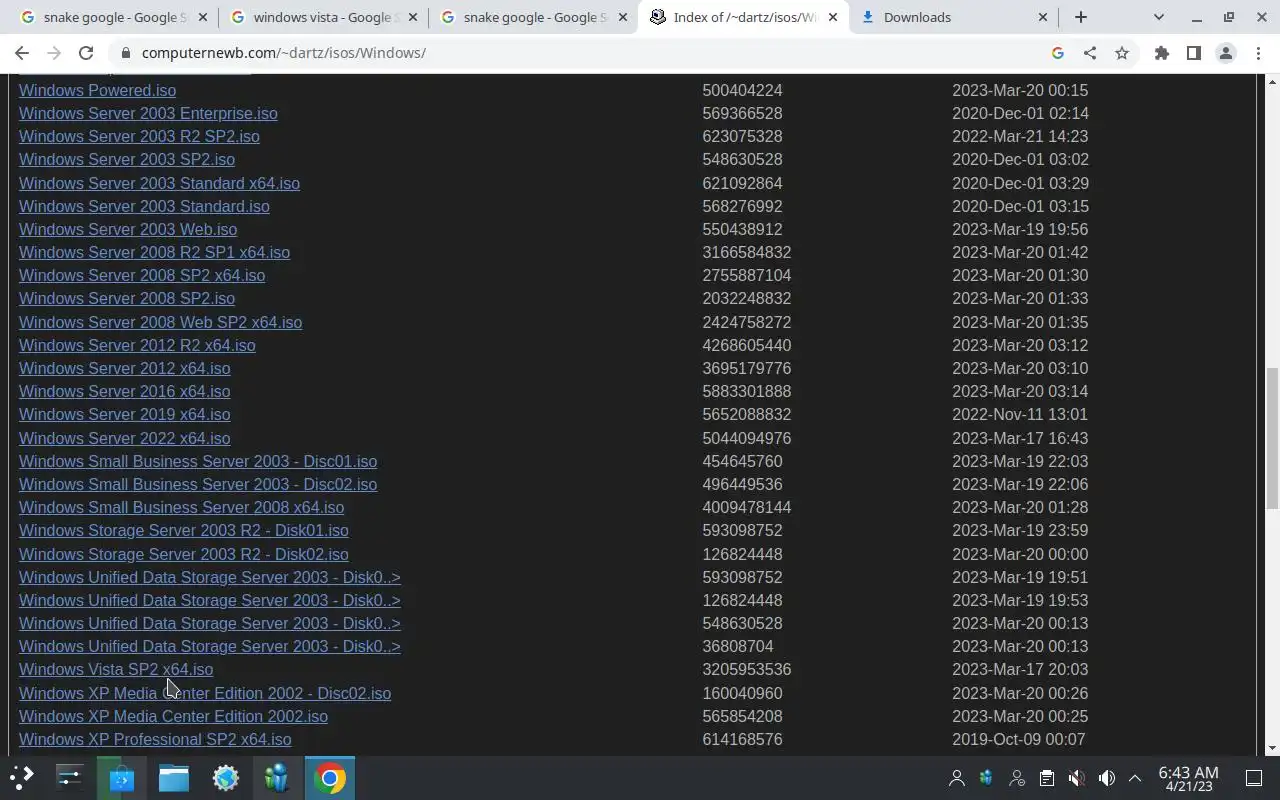1280x800 pixels.
Task: Click the page vertical scrollbar thumb
Action: (1272, 436)
